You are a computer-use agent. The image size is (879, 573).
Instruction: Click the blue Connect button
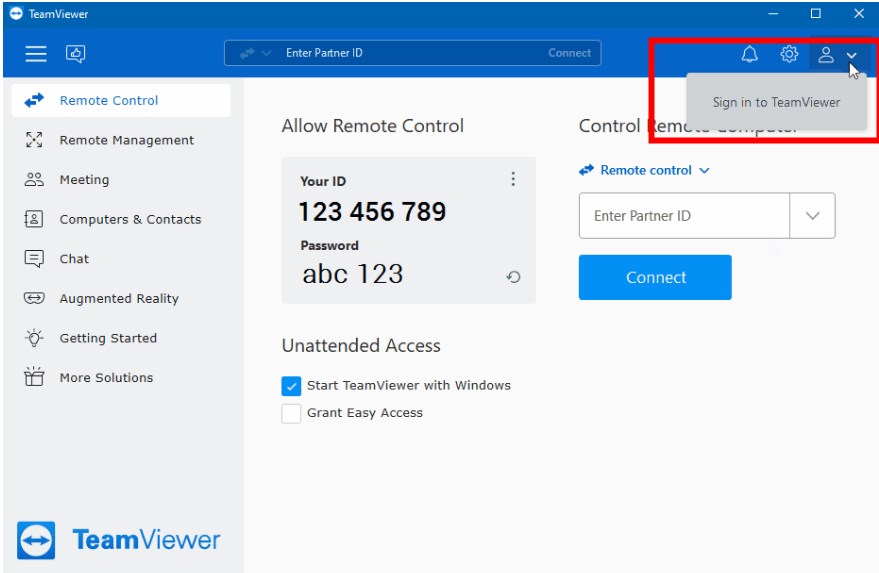pos(655,278)
